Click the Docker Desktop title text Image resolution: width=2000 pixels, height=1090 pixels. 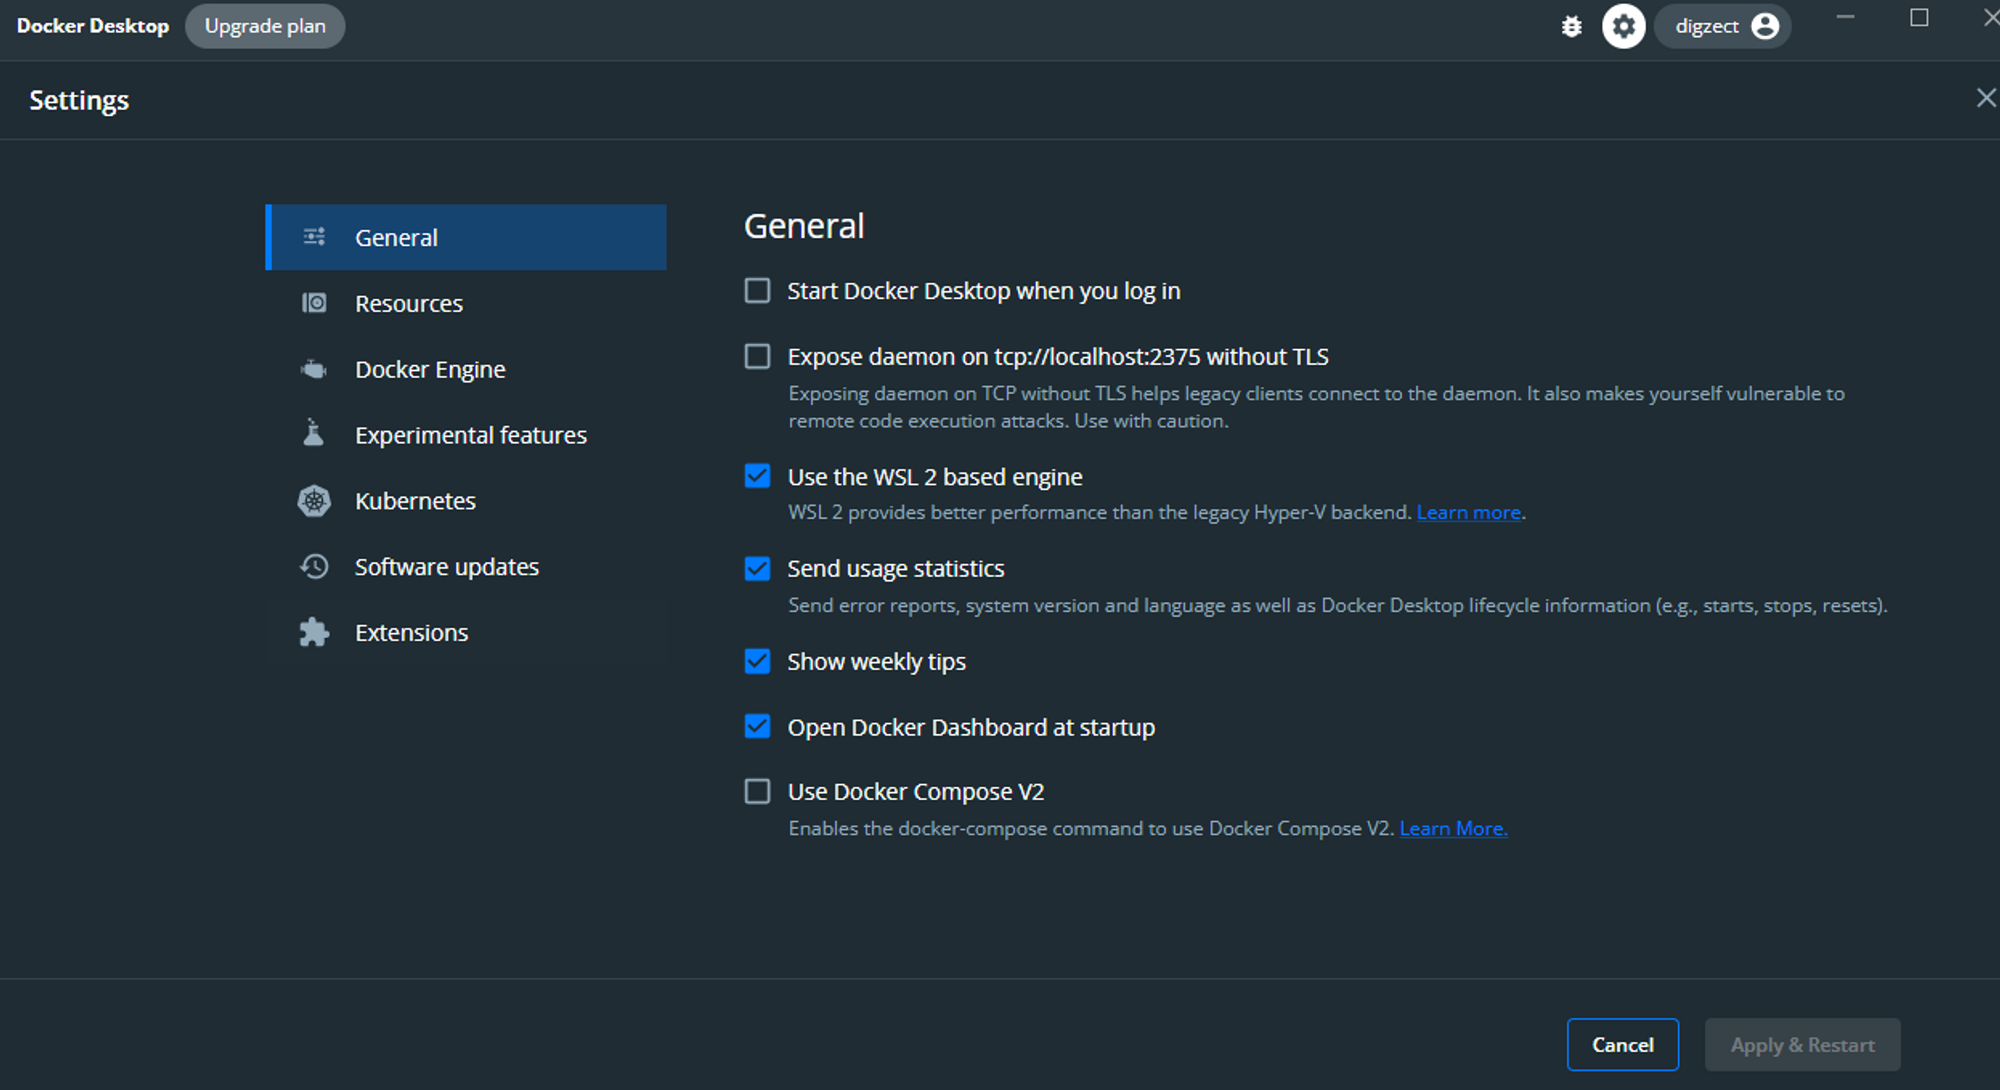tap(93, 26)
